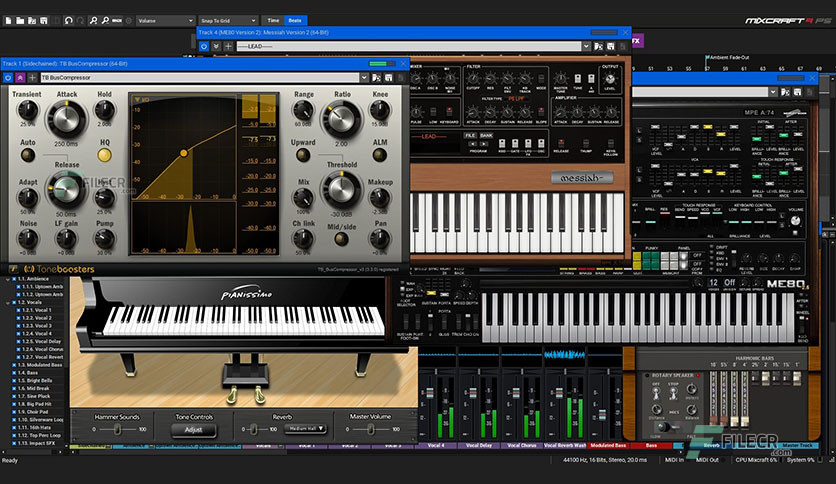
Task: Click the next program arrow on Messiah synth
Action: tap(485, 144)
